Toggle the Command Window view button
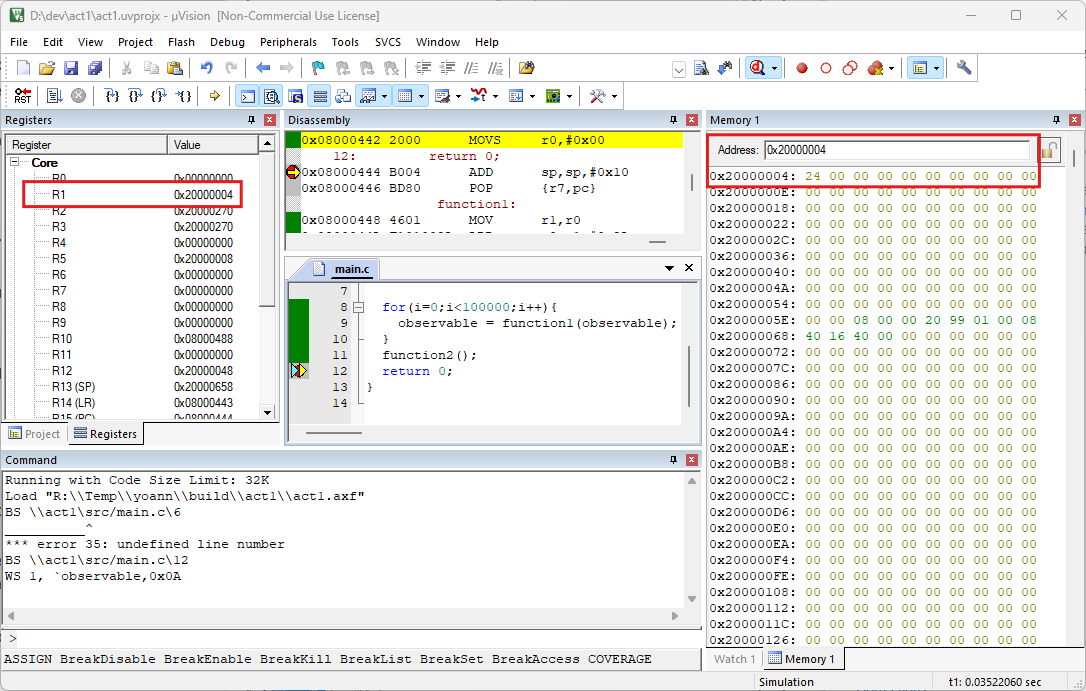 [246, 96]
